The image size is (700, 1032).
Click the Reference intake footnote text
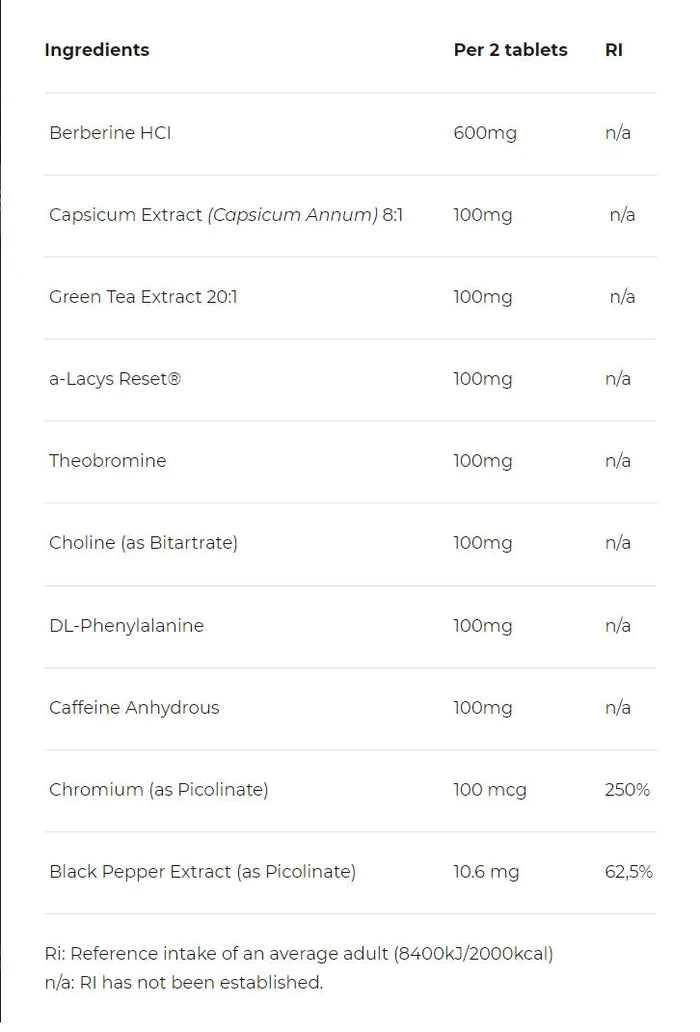point(299,954)
